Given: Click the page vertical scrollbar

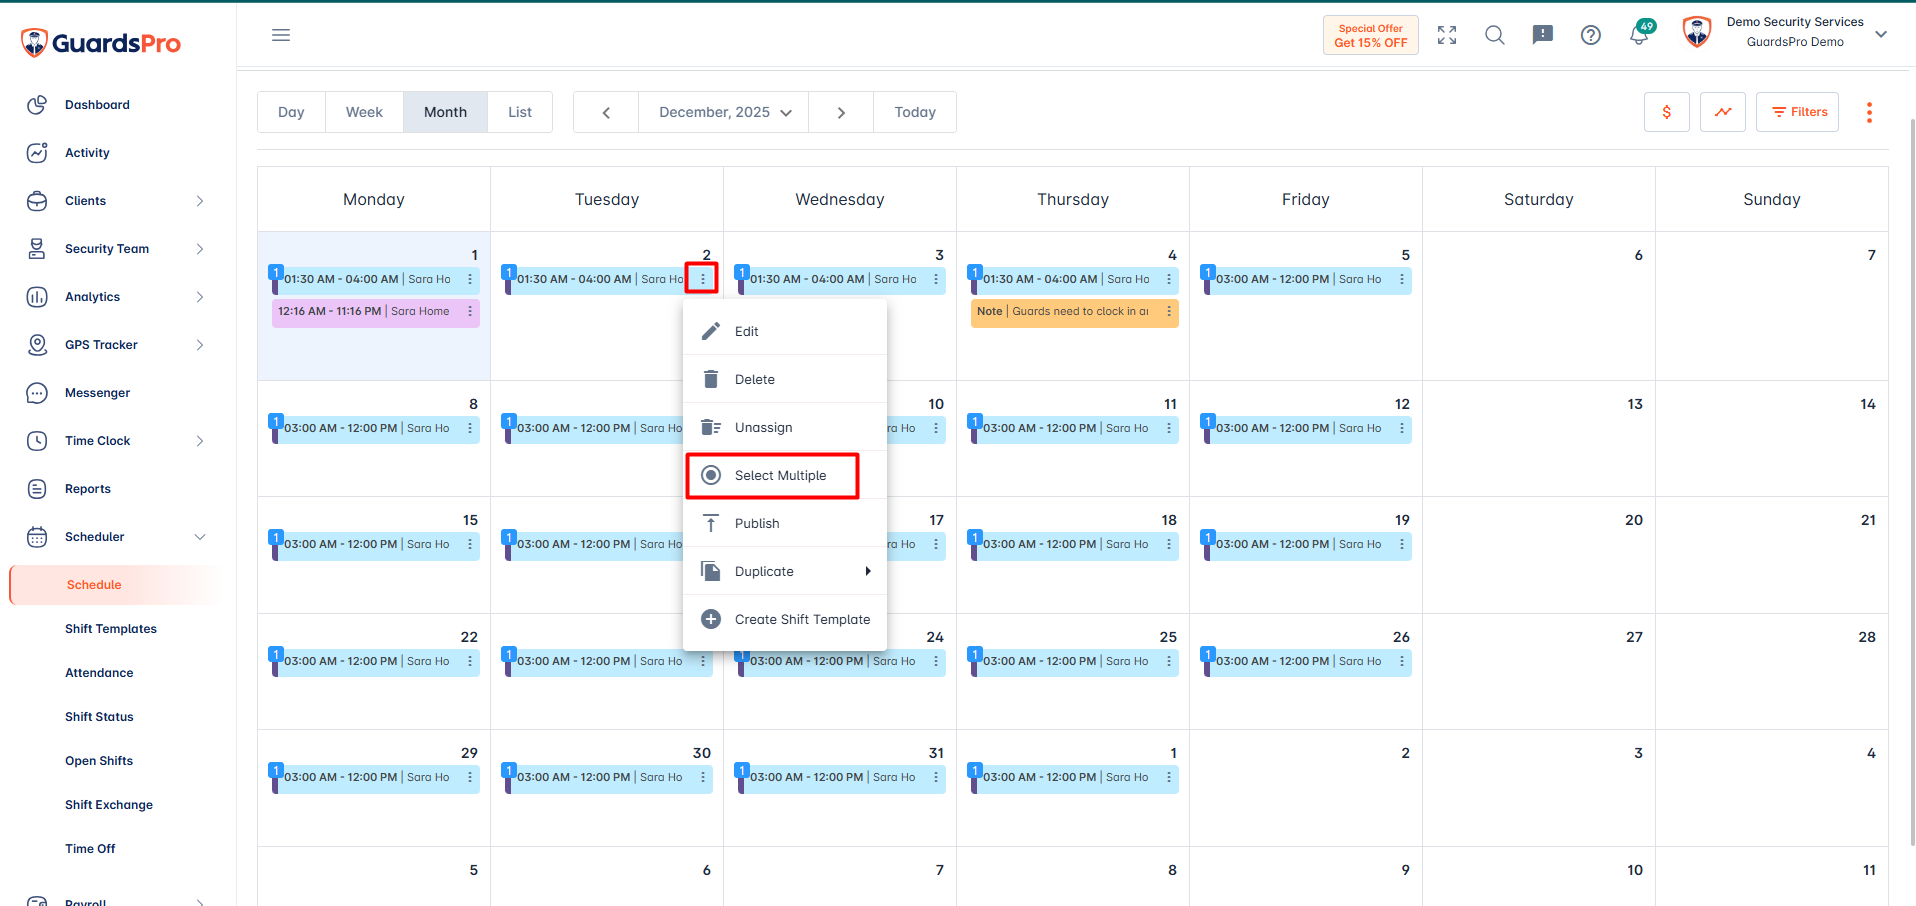Looking at the screenshot, I should tap(1912, 480).
